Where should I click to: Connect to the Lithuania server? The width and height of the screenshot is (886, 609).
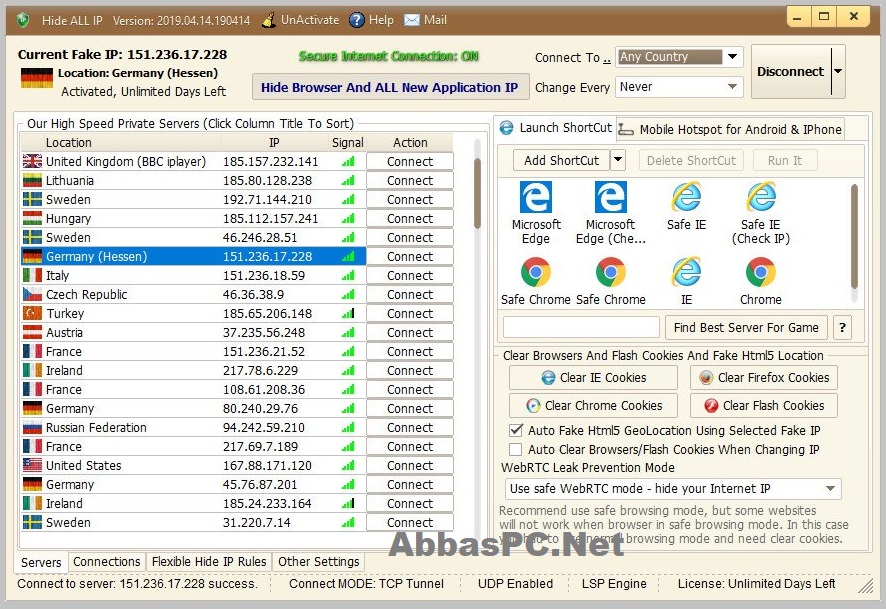pos(410,181)
